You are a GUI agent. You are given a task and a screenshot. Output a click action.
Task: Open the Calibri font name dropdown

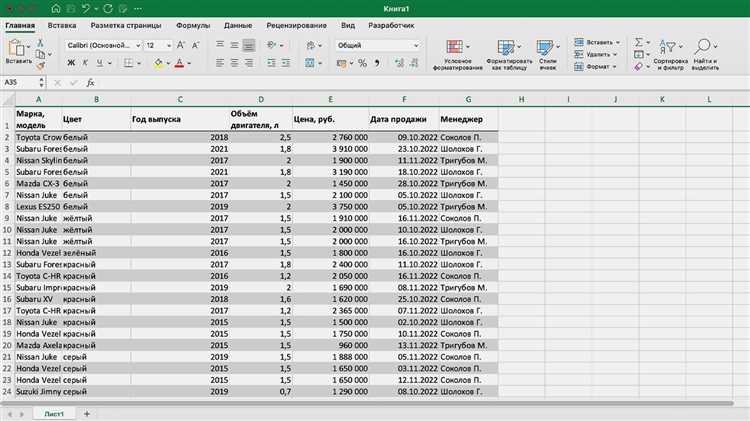coord(103,45)
